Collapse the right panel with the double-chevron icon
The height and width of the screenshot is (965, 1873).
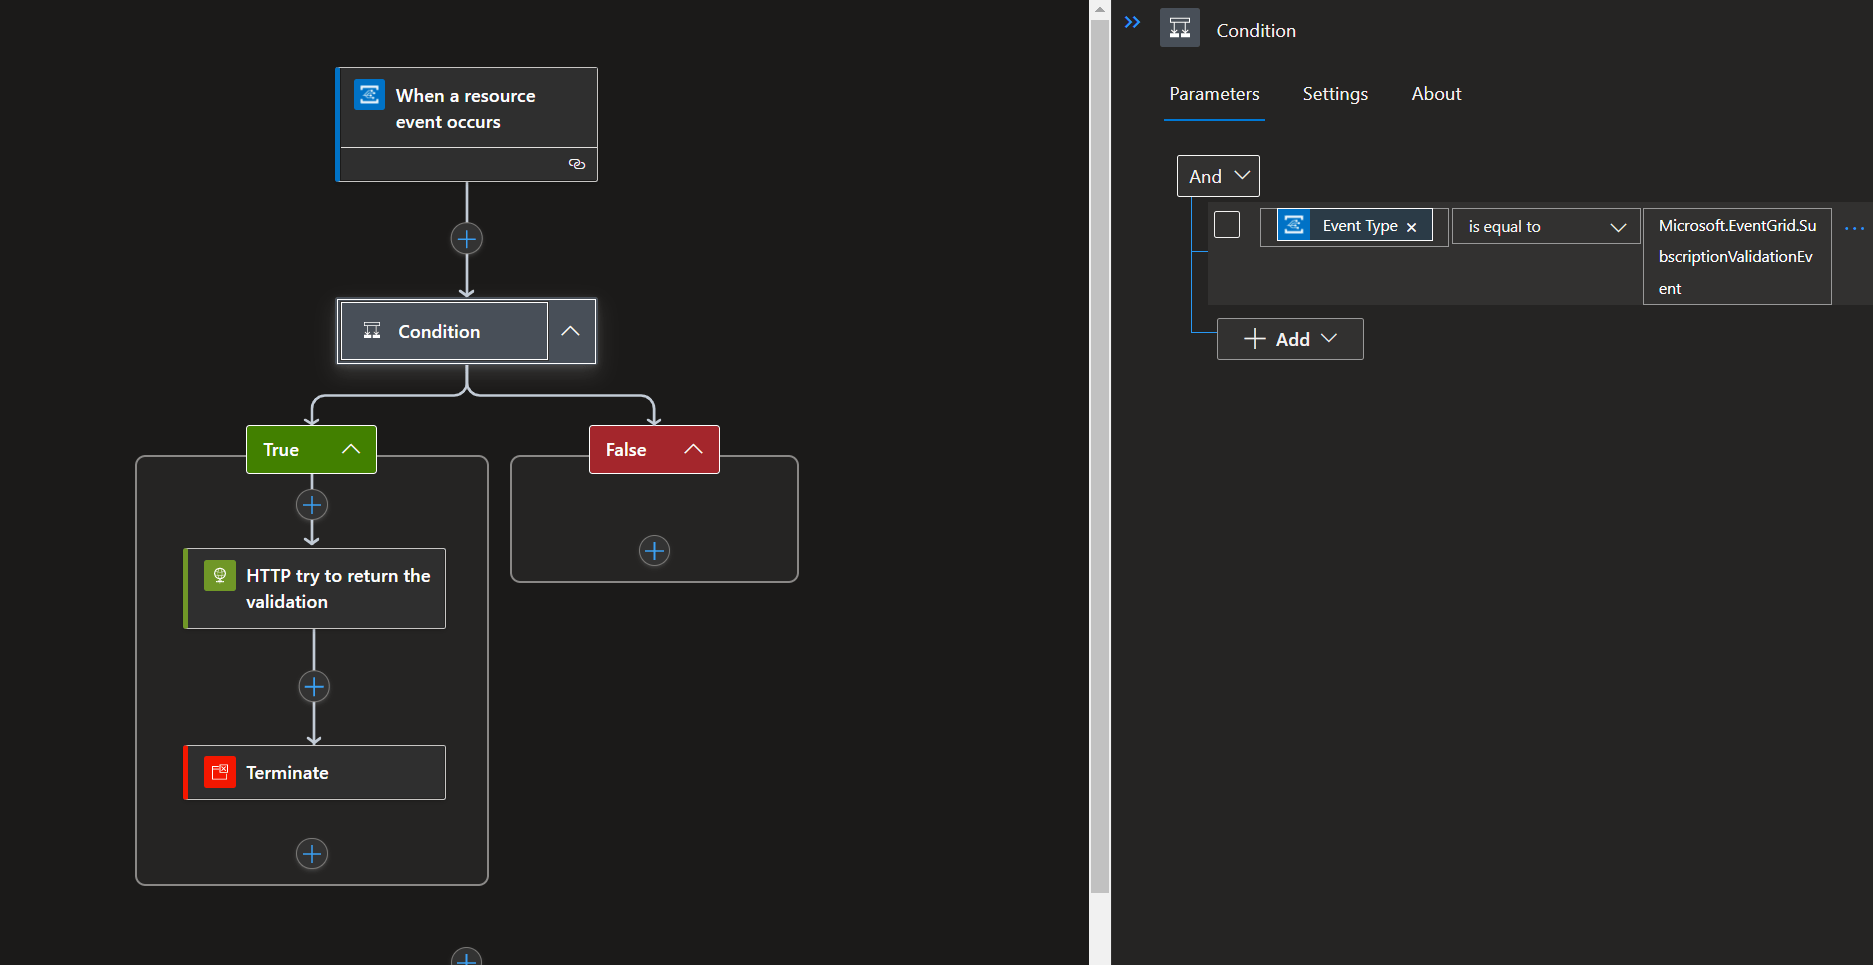[x=1132, y=21]
